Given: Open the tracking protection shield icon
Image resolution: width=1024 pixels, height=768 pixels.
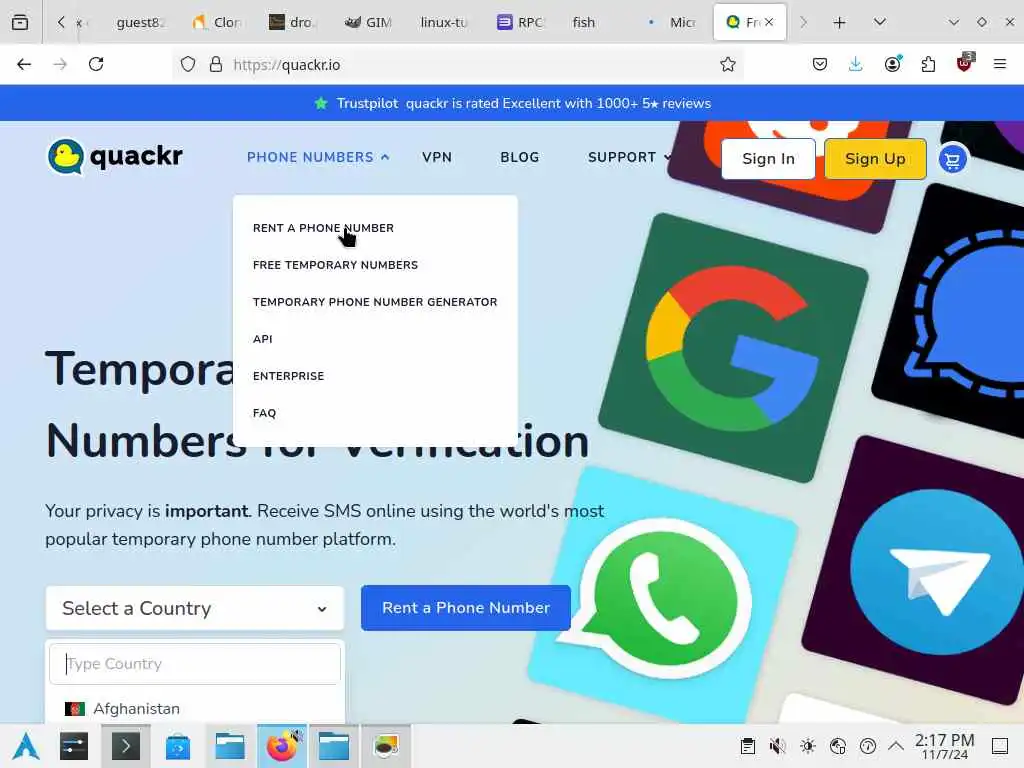Looking at the screenshot, I should coord(188,65).
